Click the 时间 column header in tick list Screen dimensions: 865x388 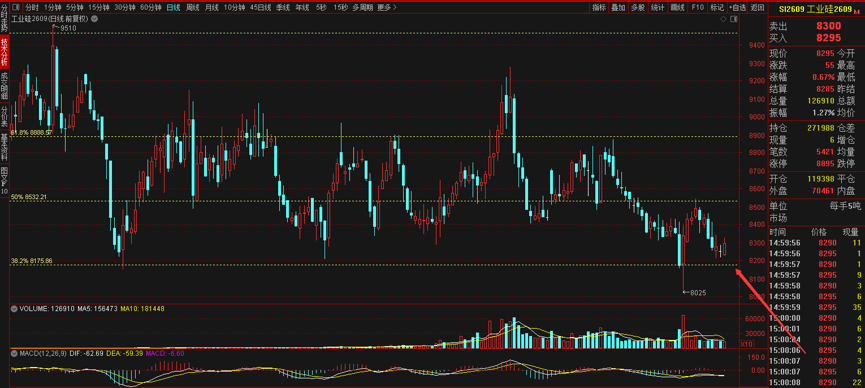tap(777, 231)
